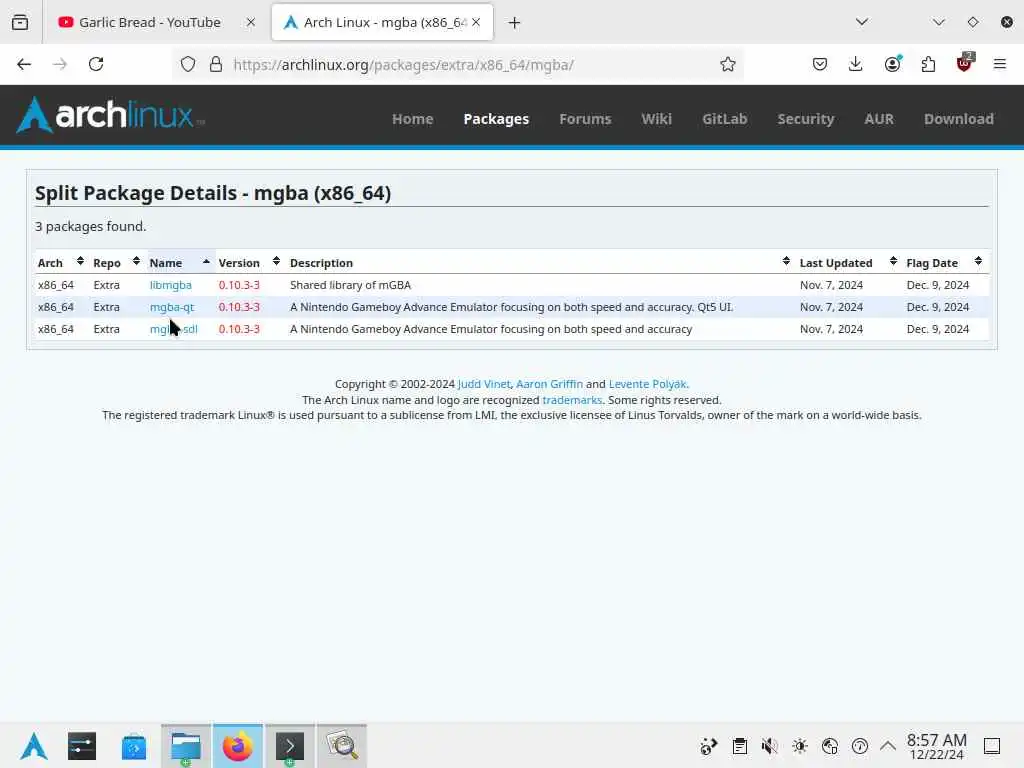Go to the Home nav item

(413, 119)
